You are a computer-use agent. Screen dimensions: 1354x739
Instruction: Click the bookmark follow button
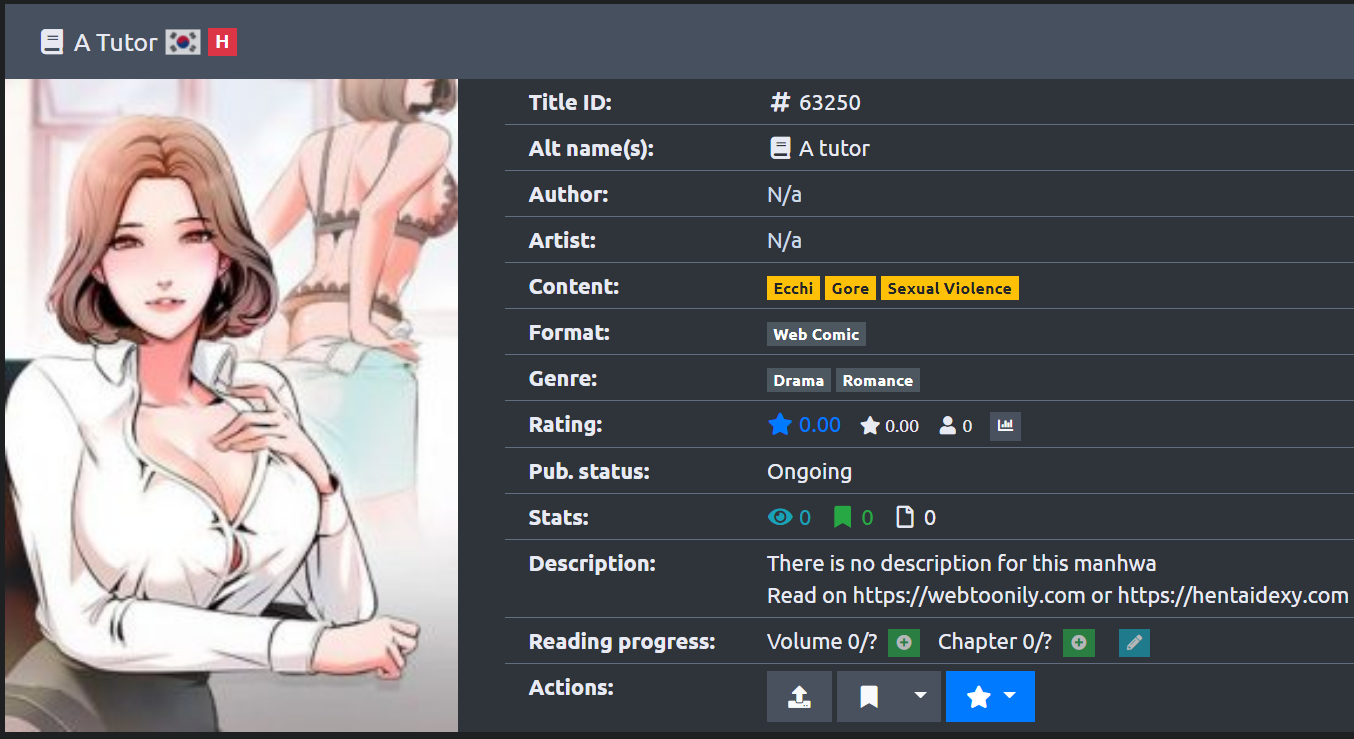[869, 696]
